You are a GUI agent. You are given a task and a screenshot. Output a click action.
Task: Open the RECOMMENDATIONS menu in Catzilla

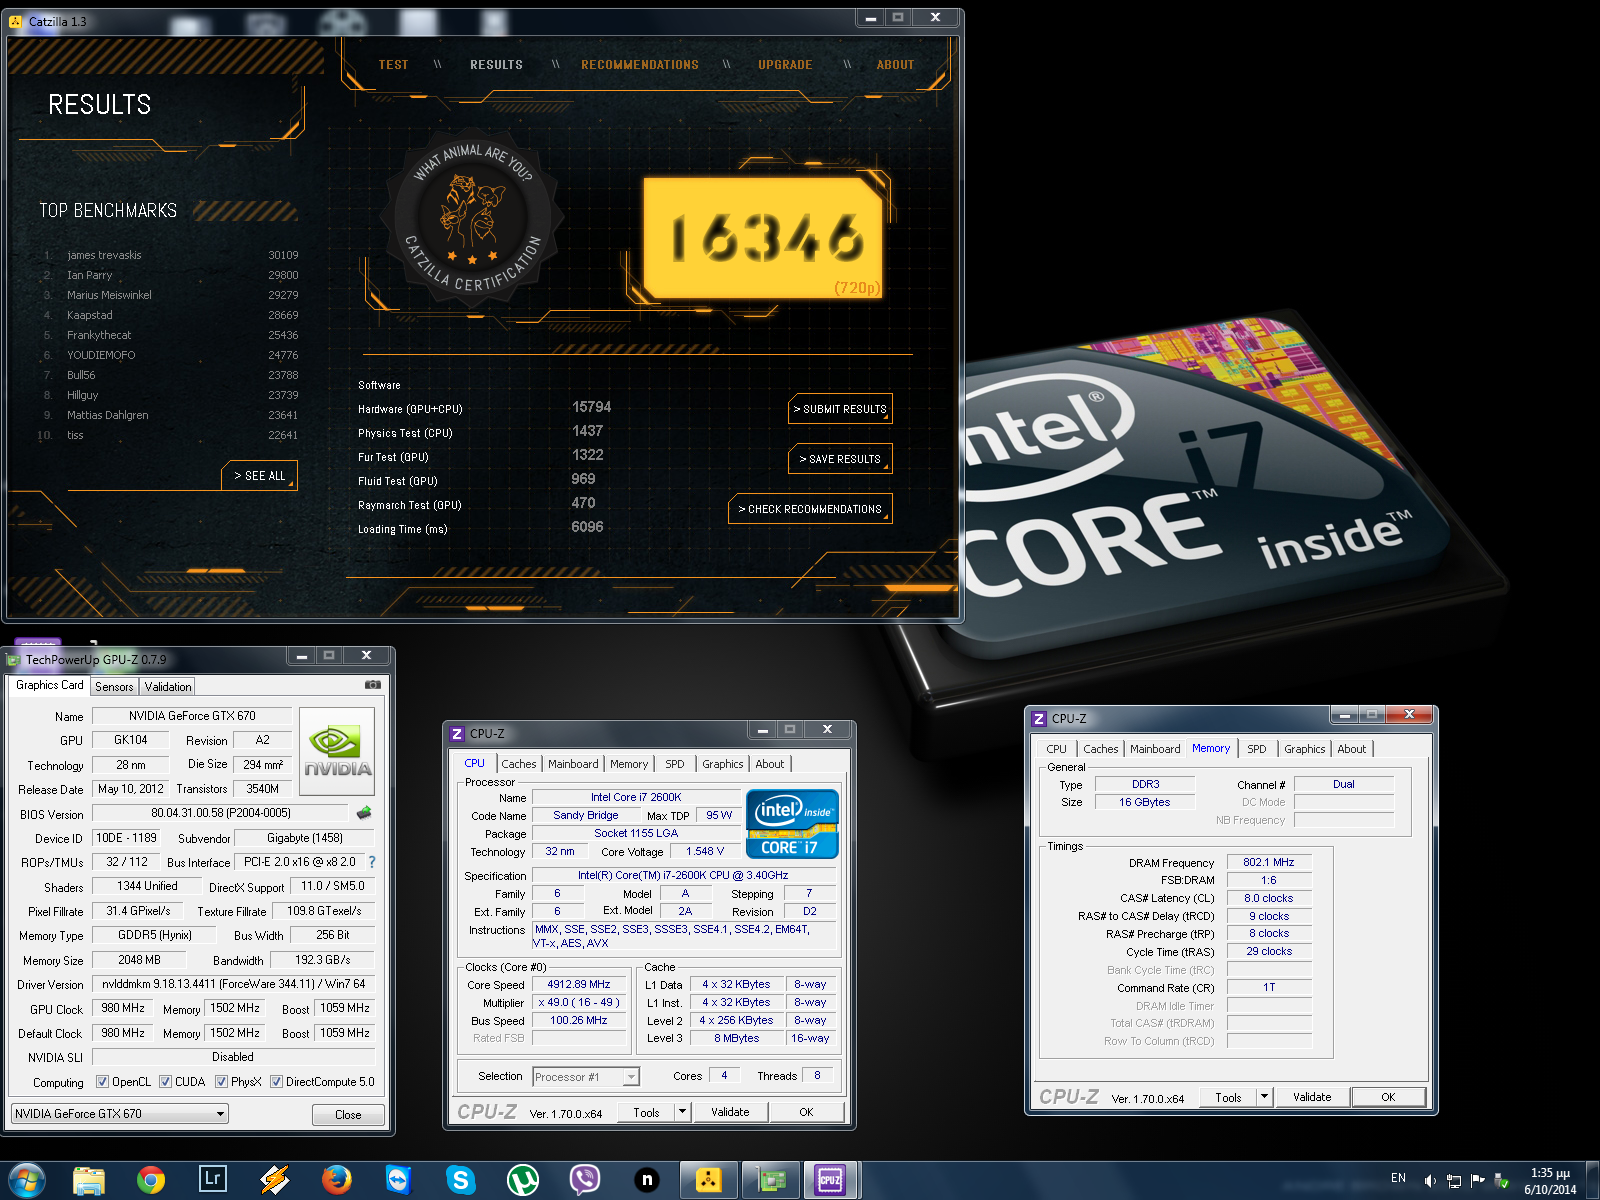tap(640, 65)
